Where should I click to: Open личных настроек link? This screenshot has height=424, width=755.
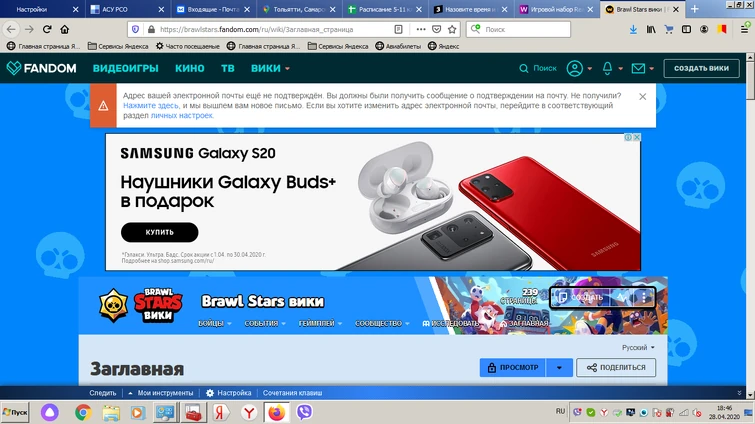point(182,116)
